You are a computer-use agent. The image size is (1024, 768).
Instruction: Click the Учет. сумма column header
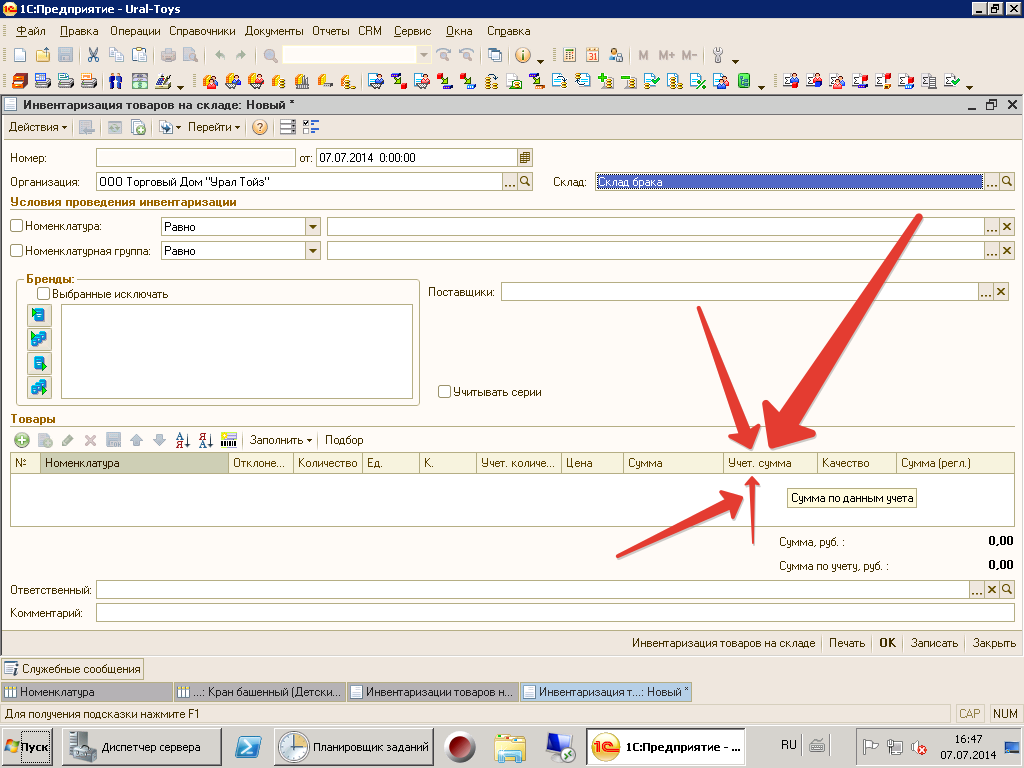coord(770,463)
